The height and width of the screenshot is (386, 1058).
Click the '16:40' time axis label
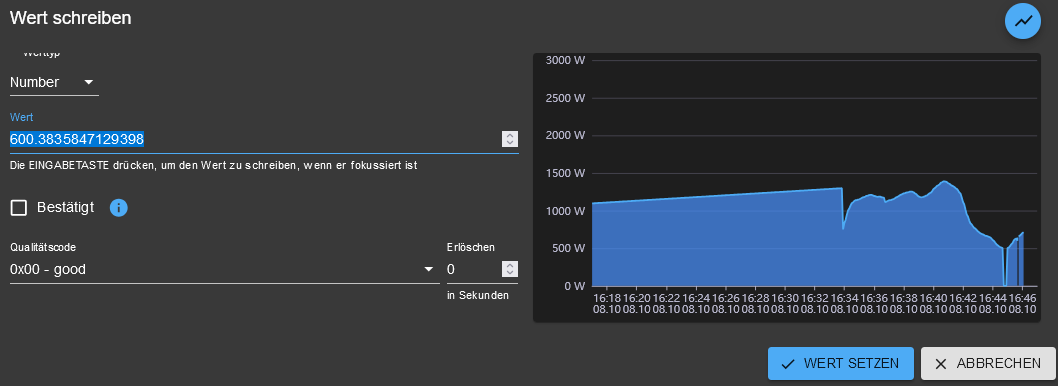point(933,298)
